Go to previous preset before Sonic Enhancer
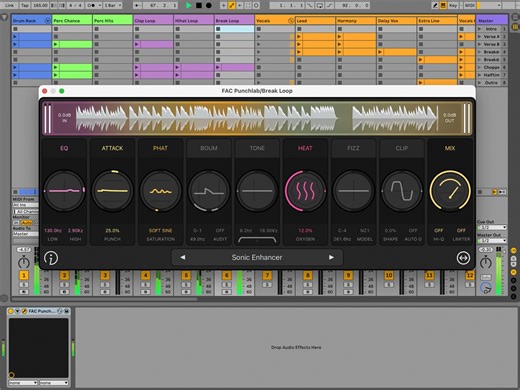Viewport: 520px width, 390px height. click(x=183, y=257)
